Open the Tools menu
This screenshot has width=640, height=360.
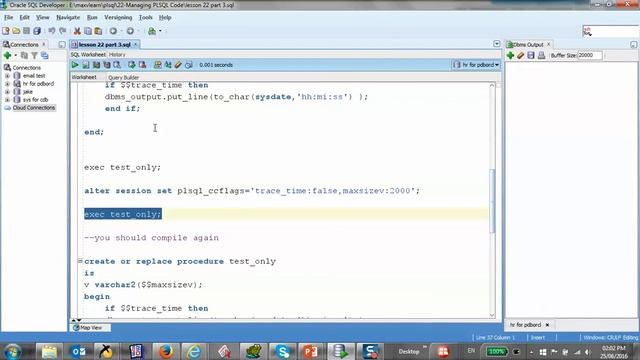[145, 18]
